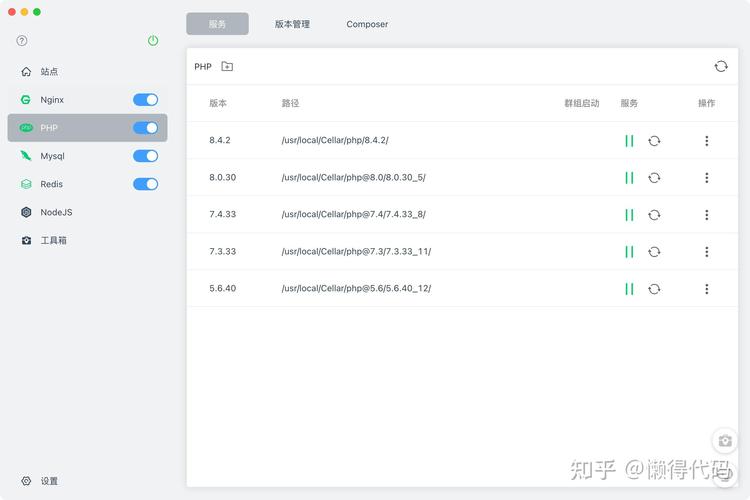750x500 pixels.
Task: Pause the PHP 7.3.33 service
Action: (629, 252)
